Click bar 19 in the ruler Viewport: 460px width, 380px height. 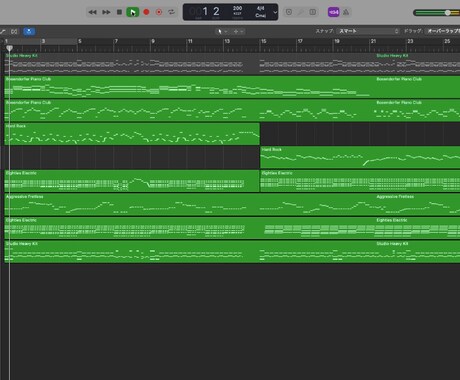[x=337, y=41]
